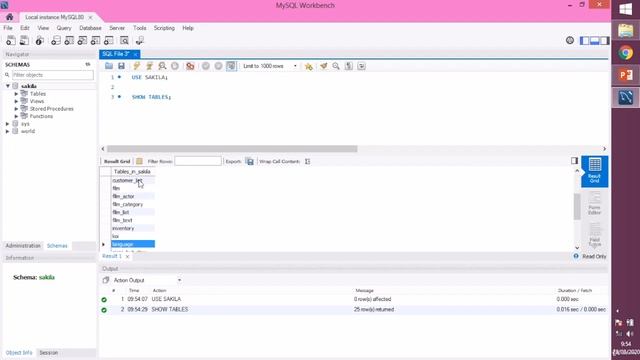
Task: Search table data toolbar icon
Action: [x=124, y=40]
